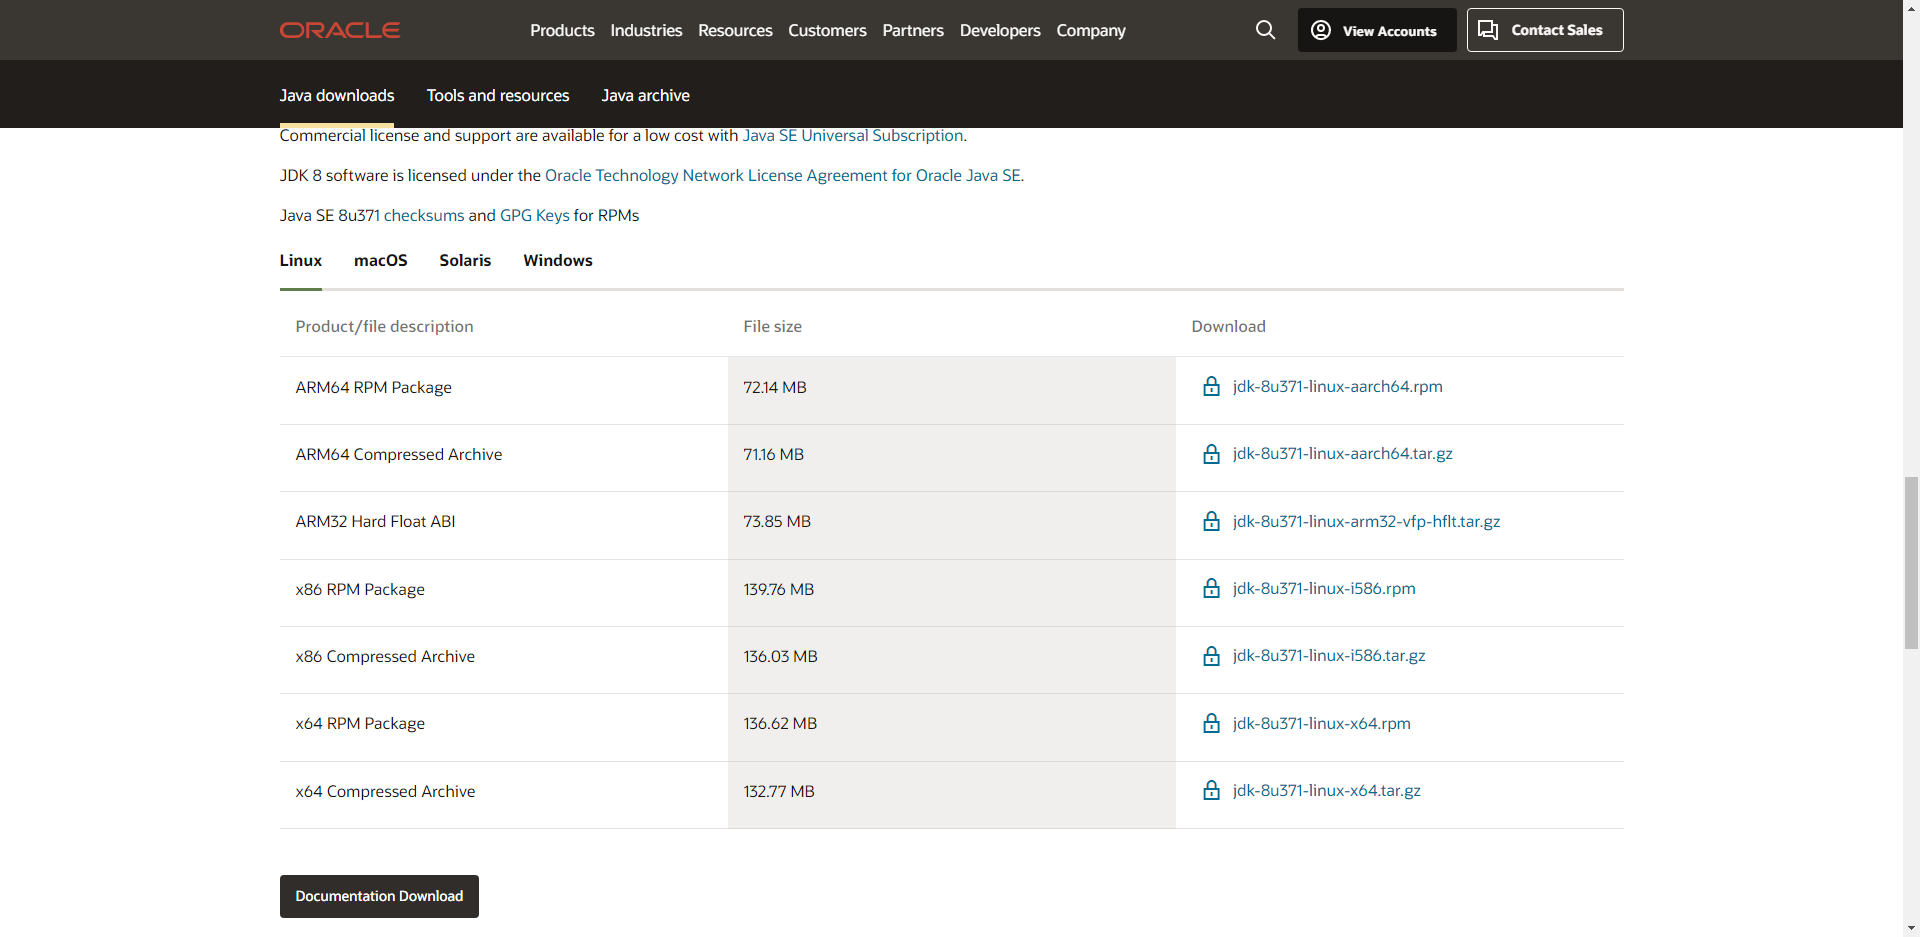Click the search magnifier icon

(1265, 30)
